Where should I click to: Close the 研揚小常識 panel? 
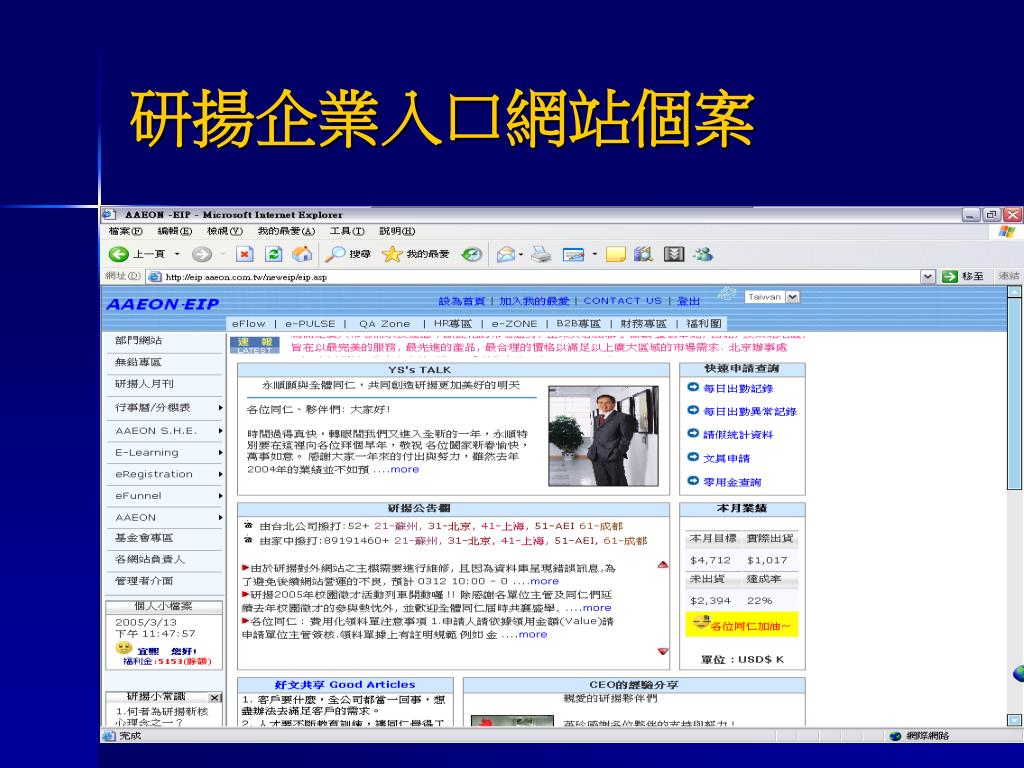(215, 698)
